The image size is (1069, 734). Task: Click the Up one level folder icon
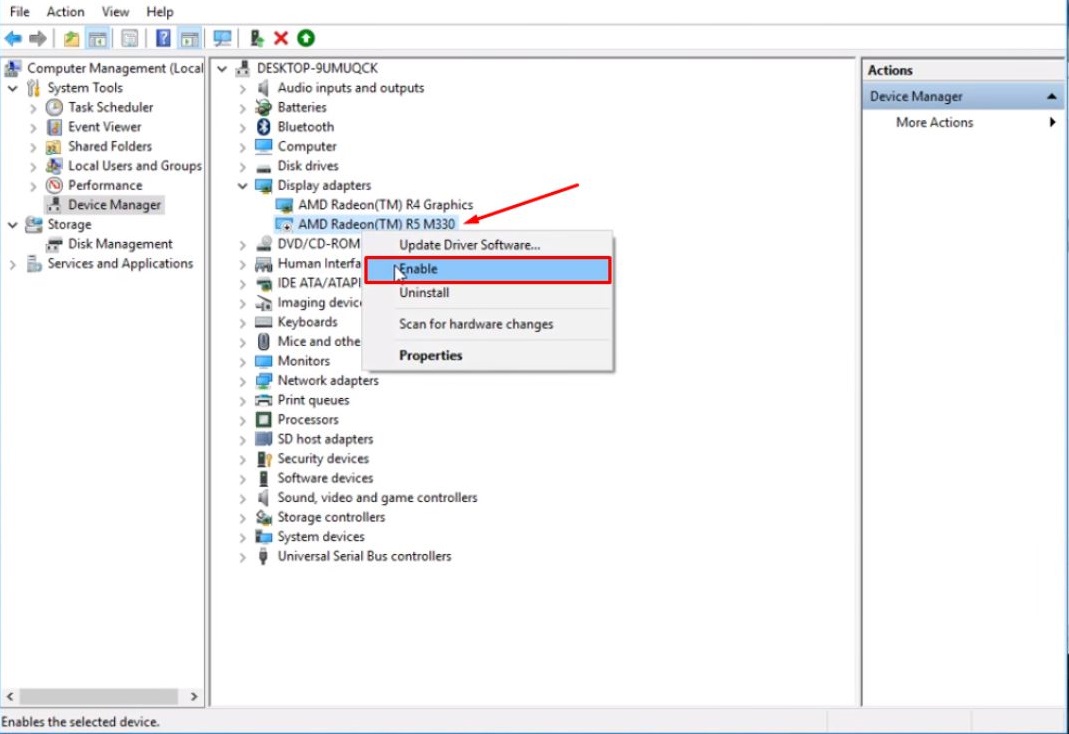[x=71, y=38]
